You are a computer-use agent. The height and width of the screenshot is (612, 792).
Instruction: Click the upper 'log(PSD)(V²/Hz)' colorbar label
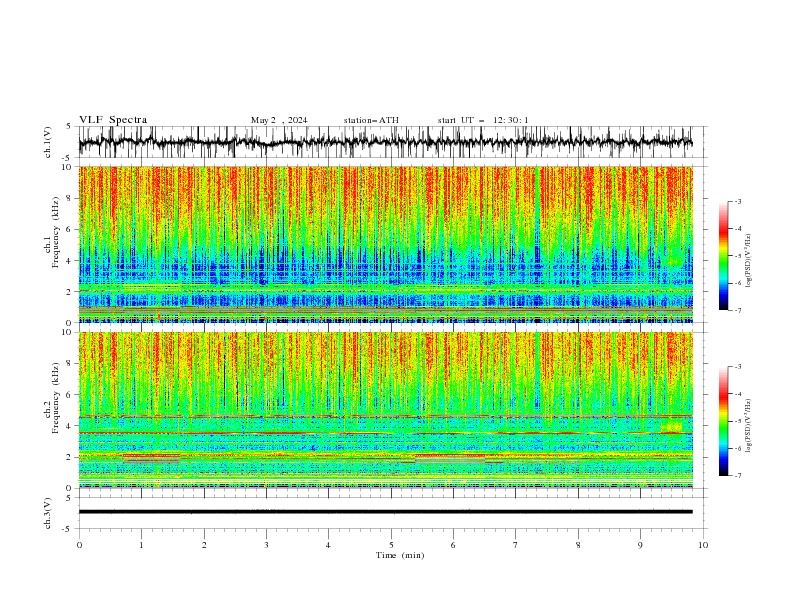pos(748,261)
